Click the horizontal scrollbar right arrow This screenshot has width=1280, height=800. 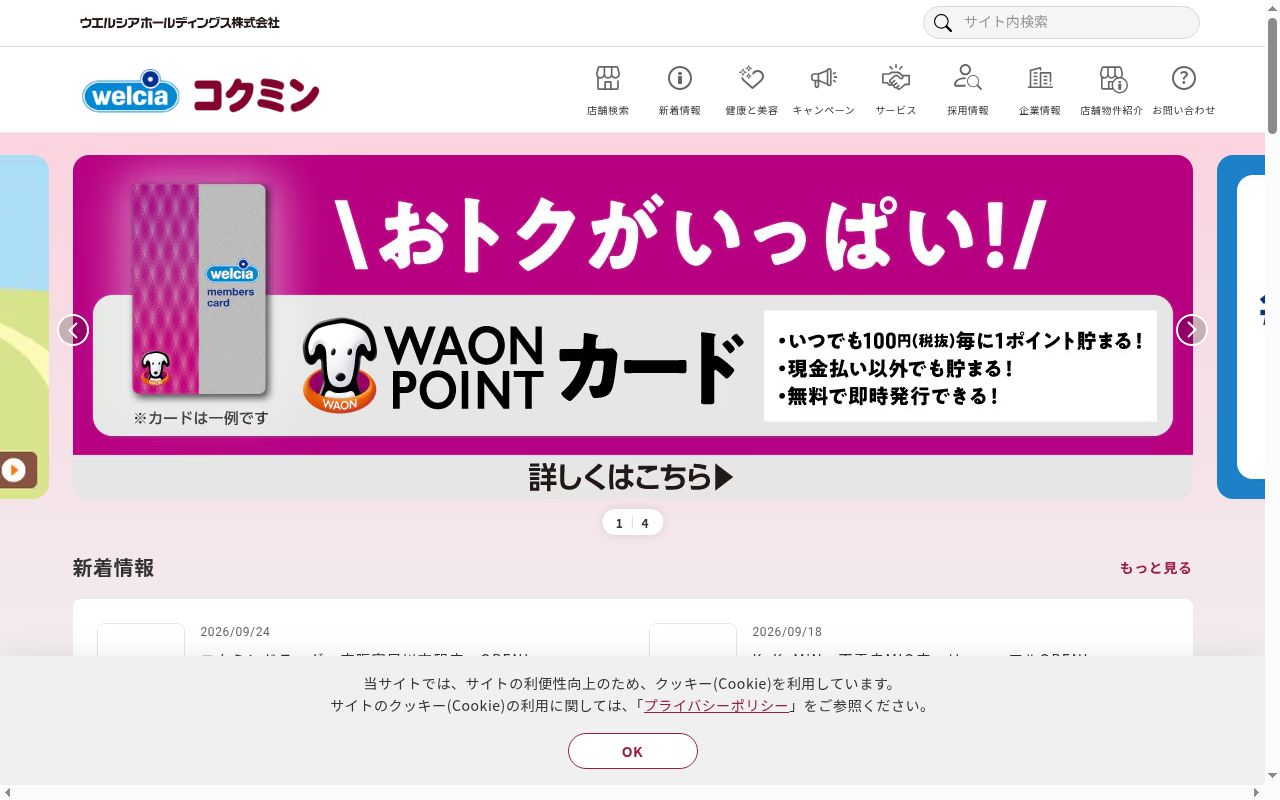pos(1258,792)
